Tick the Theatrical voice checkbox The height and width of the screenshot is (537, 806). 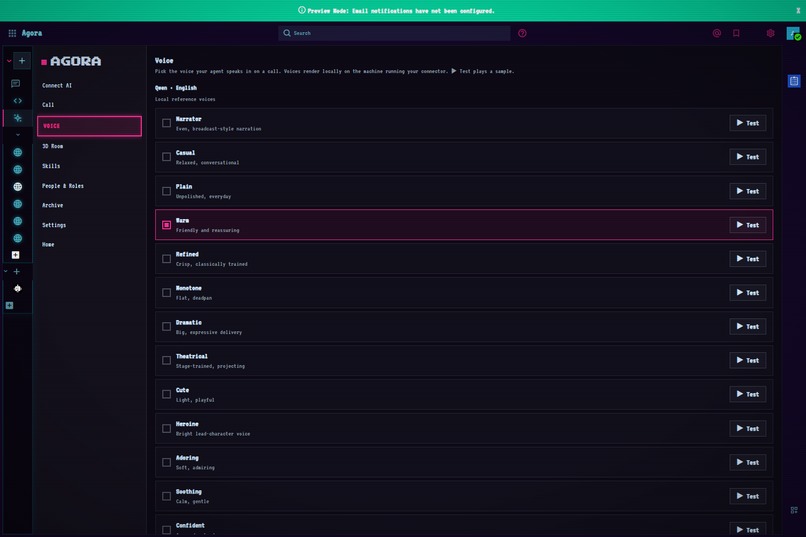[166, 361]
